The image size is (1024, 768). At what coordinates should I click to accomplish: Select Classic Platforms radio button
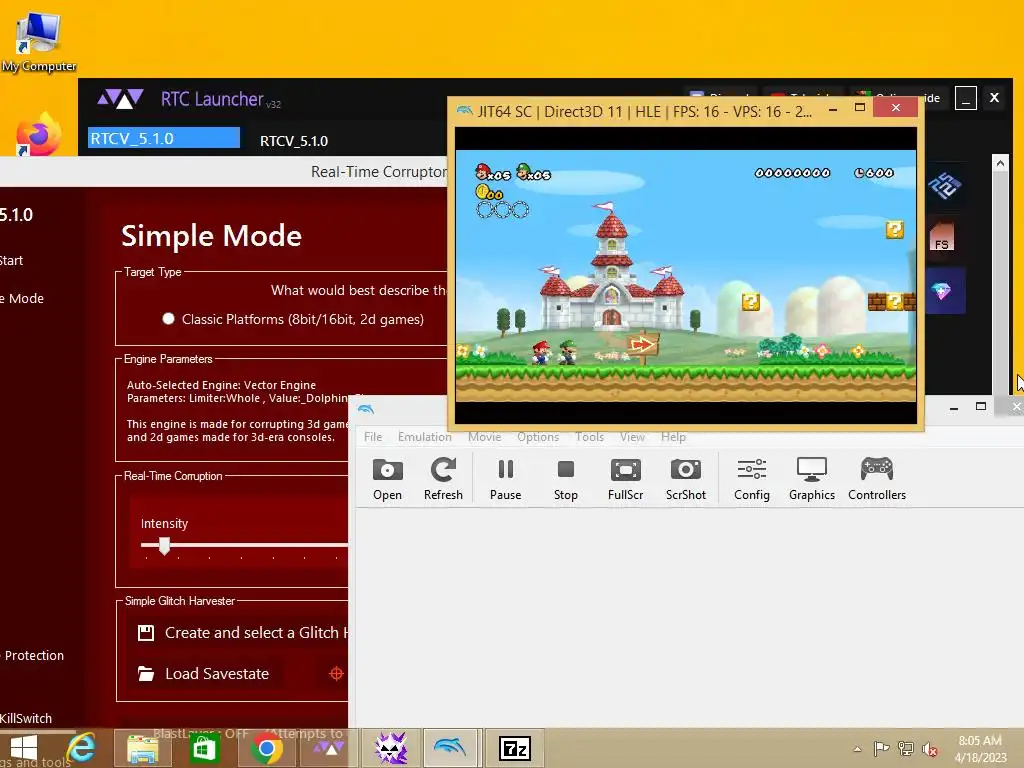pos(168,319)
